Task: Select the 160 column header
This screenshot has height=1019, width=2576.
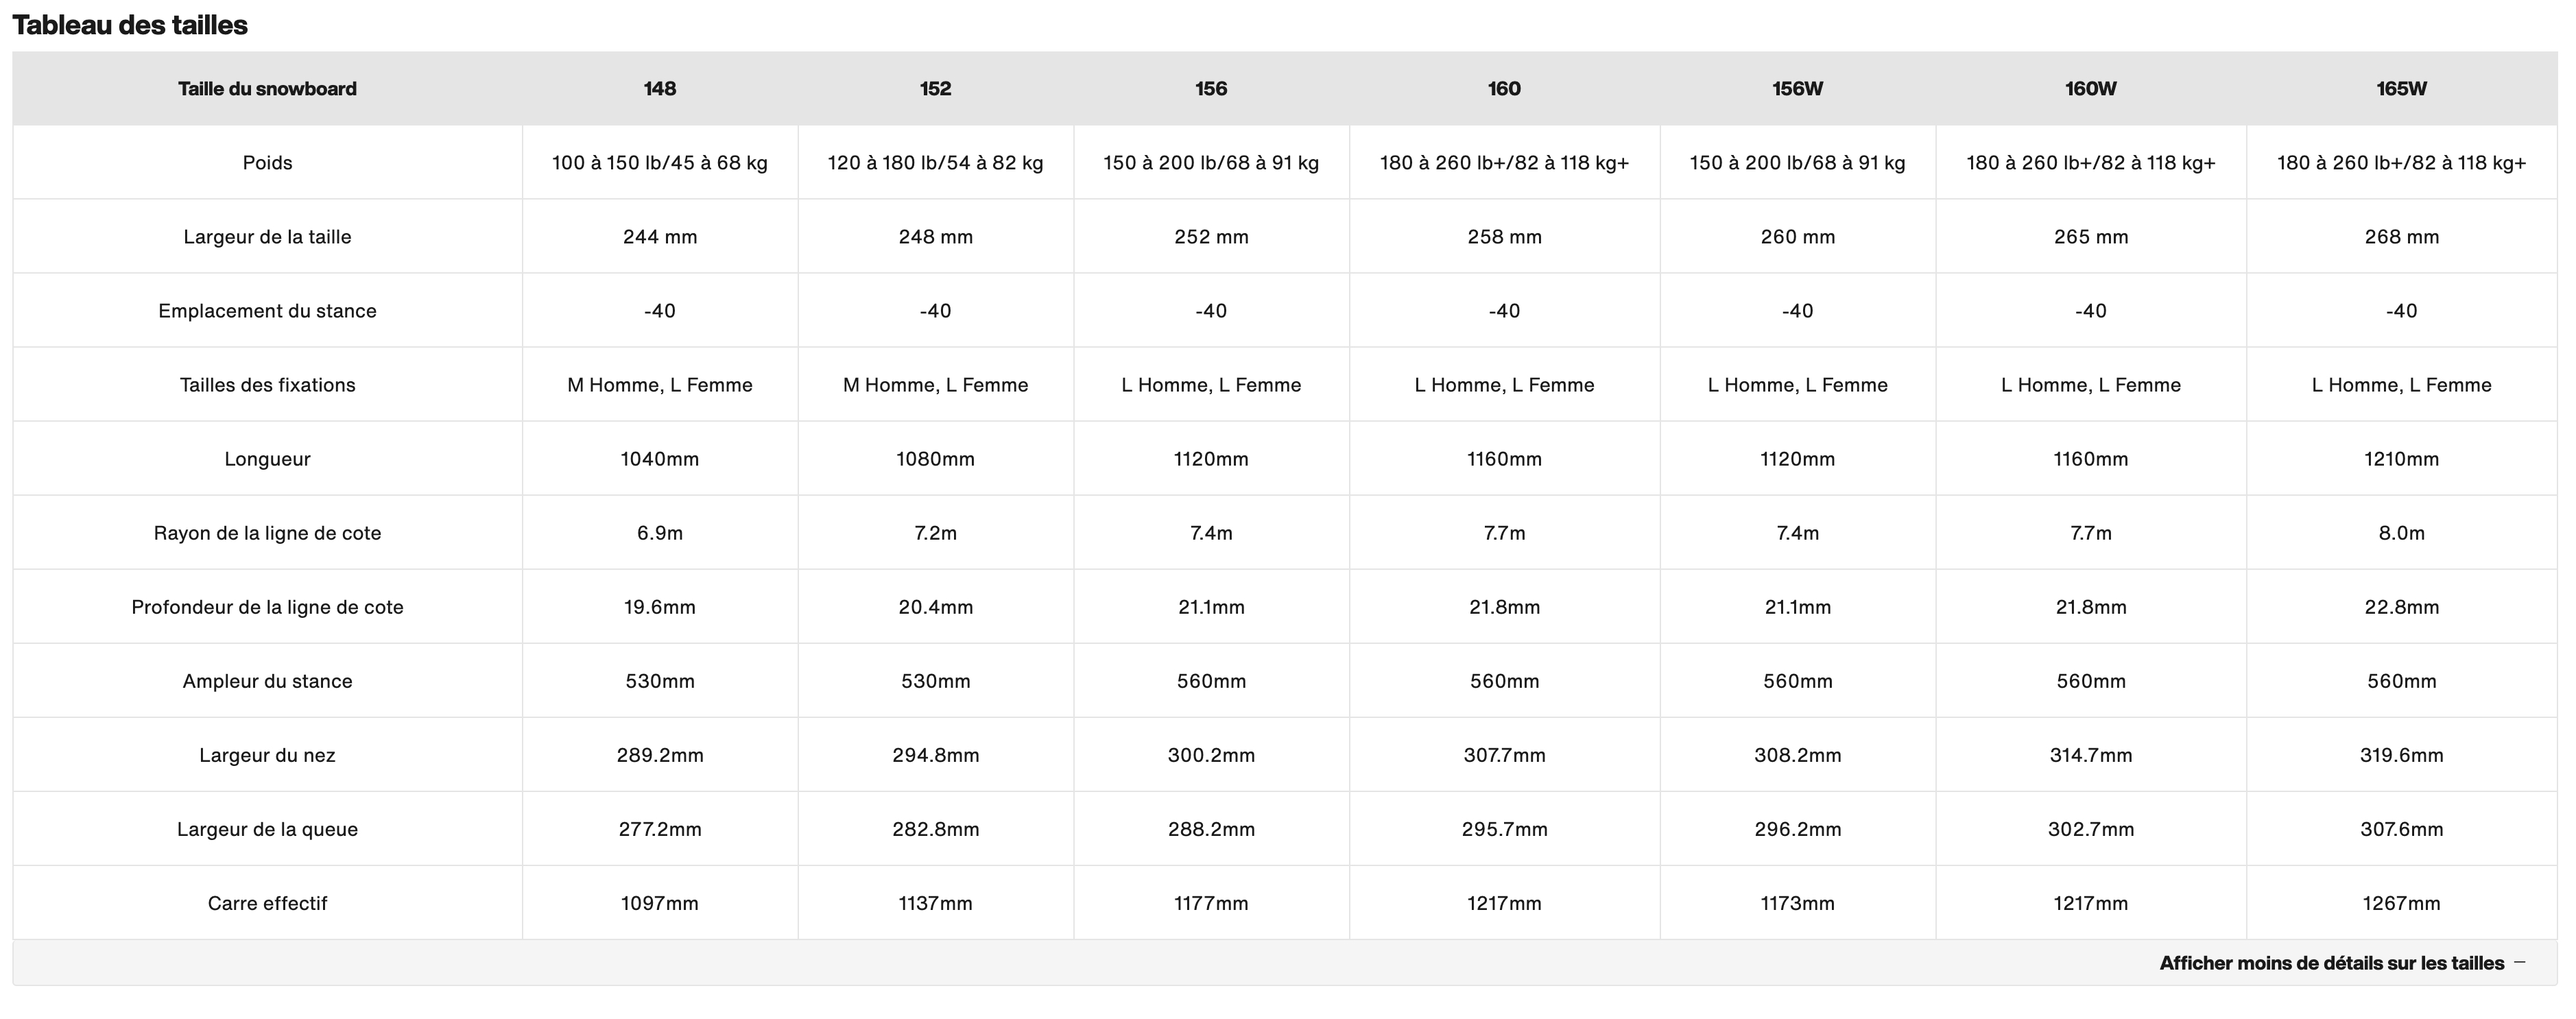Action: click(x=1504, y=89)
